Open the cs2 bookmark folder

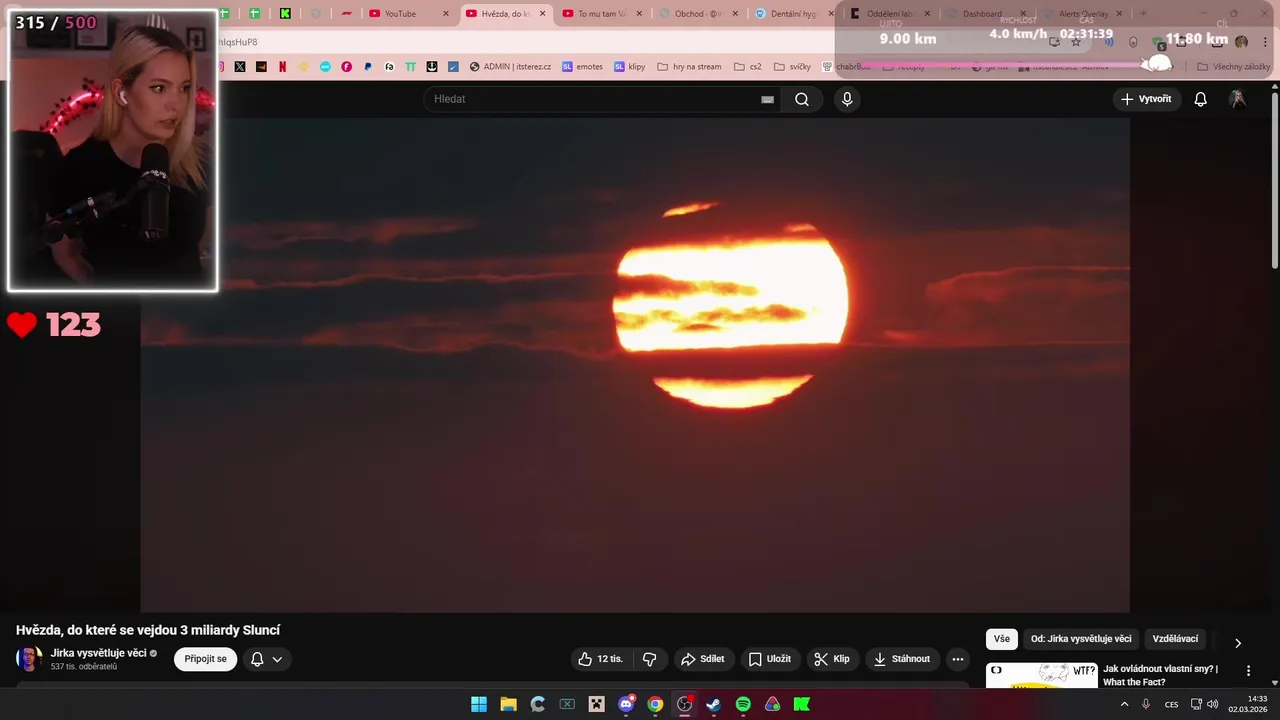pyautogui.click(x=747, y=67)
